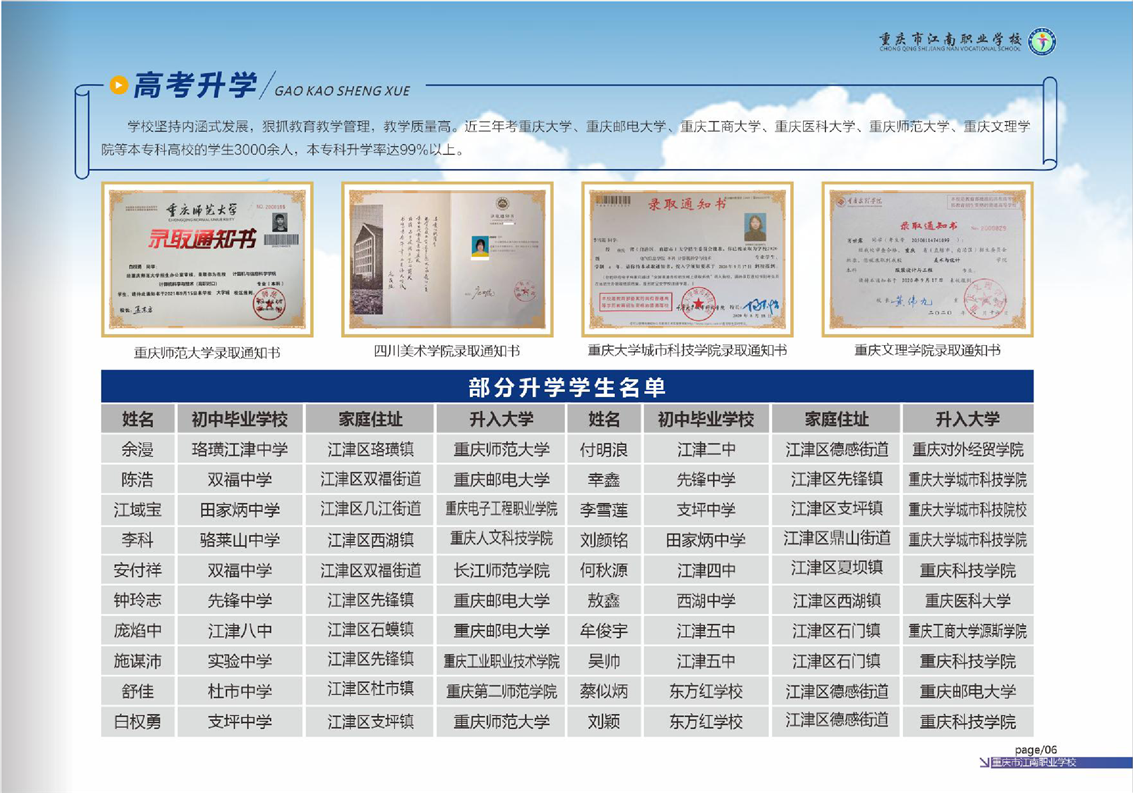Click the 江津区珞璜镇 address cell

(x=371, y=450)
